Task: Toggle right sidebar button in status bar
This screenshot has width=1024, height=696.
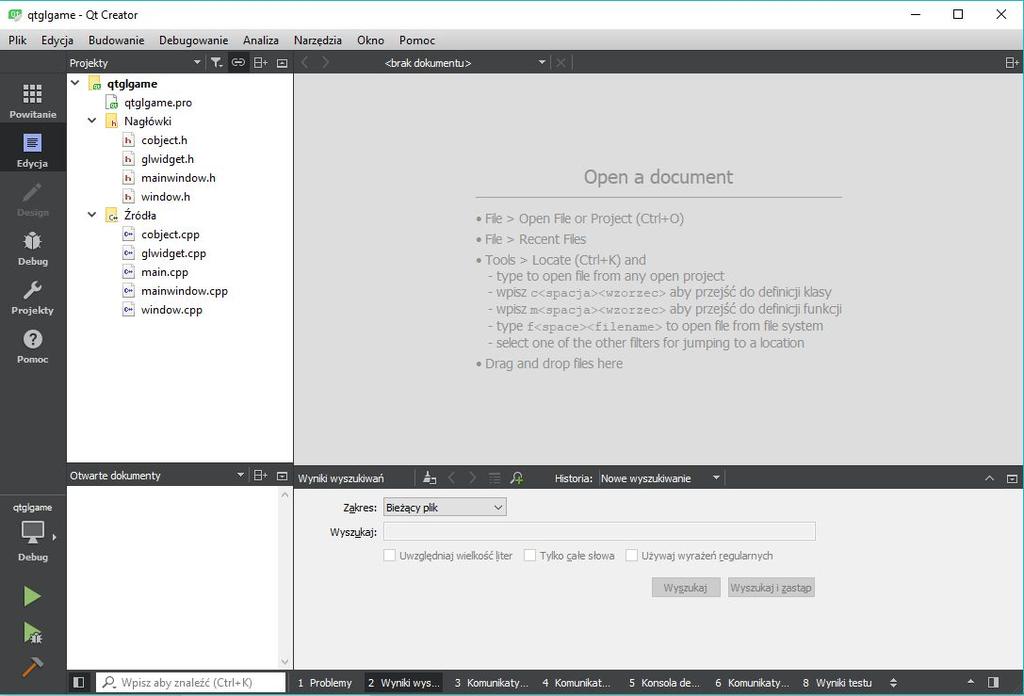Action: point(993,682)
